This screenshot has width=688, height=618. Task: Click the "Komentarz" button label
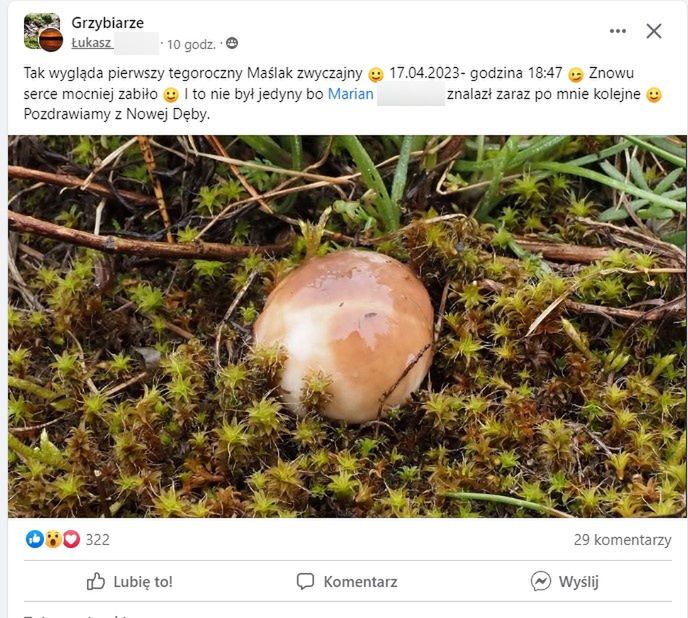tap(360, 582)
